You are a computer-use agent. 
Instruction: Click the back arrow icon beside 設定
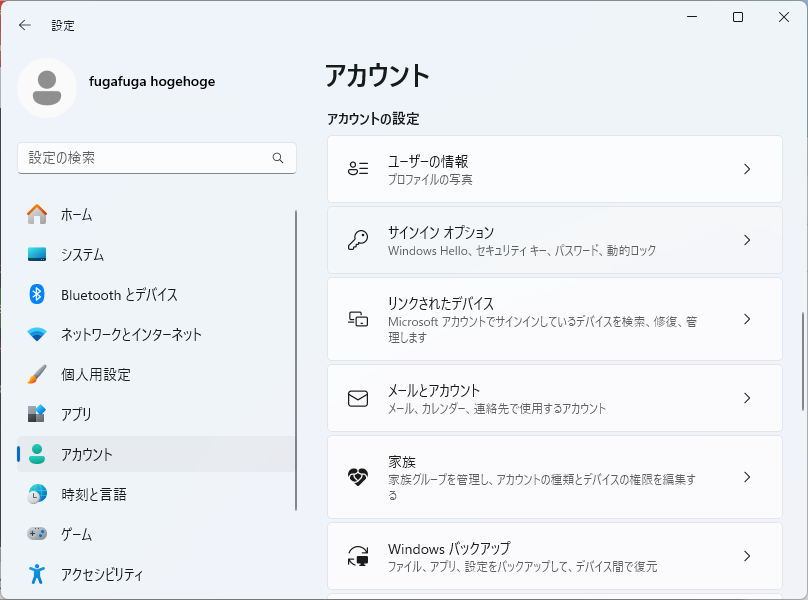tap(24, 25)
